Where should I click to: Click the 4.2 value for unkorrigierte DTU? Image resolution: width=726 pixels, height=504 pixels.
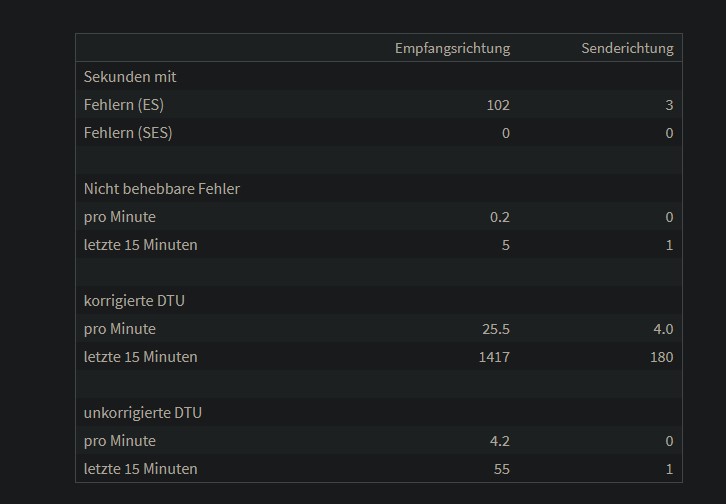pos(499,441)
